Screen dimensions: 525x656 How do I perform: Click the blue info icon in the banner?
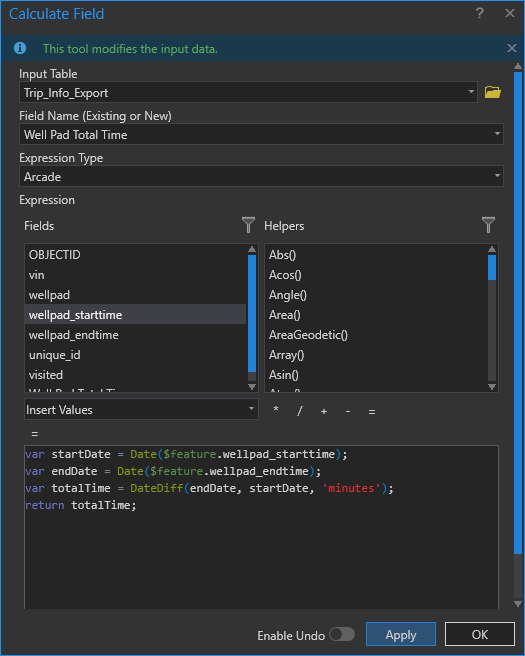tap(20, 49)
